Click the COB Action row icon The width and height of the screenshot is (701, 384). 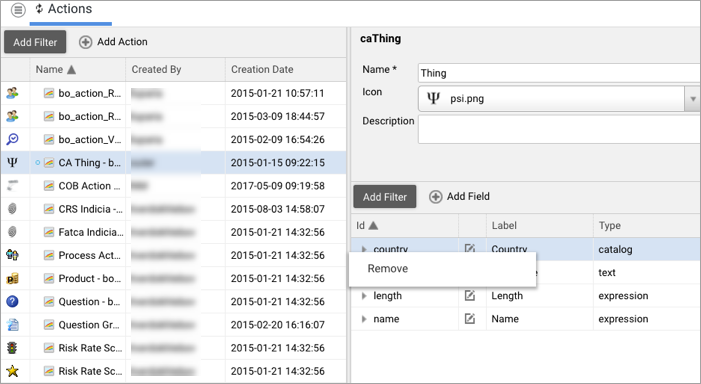pyautogui.click(x=13, y=186)
